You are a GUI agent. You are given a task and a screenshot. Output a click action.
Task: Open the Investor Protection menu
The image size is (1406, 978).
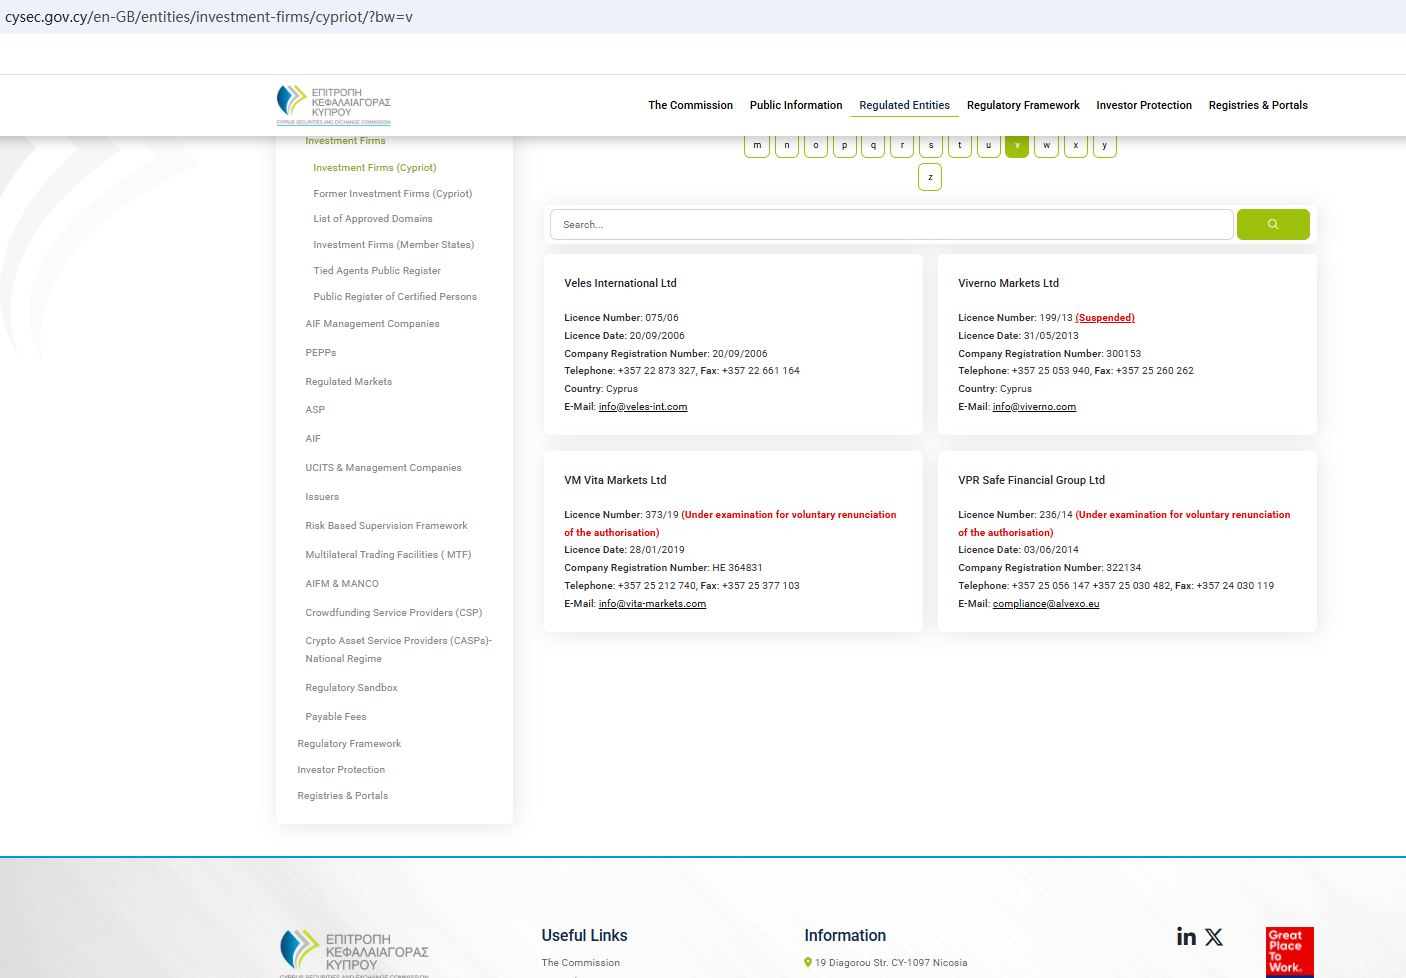tap(1143, 105)
